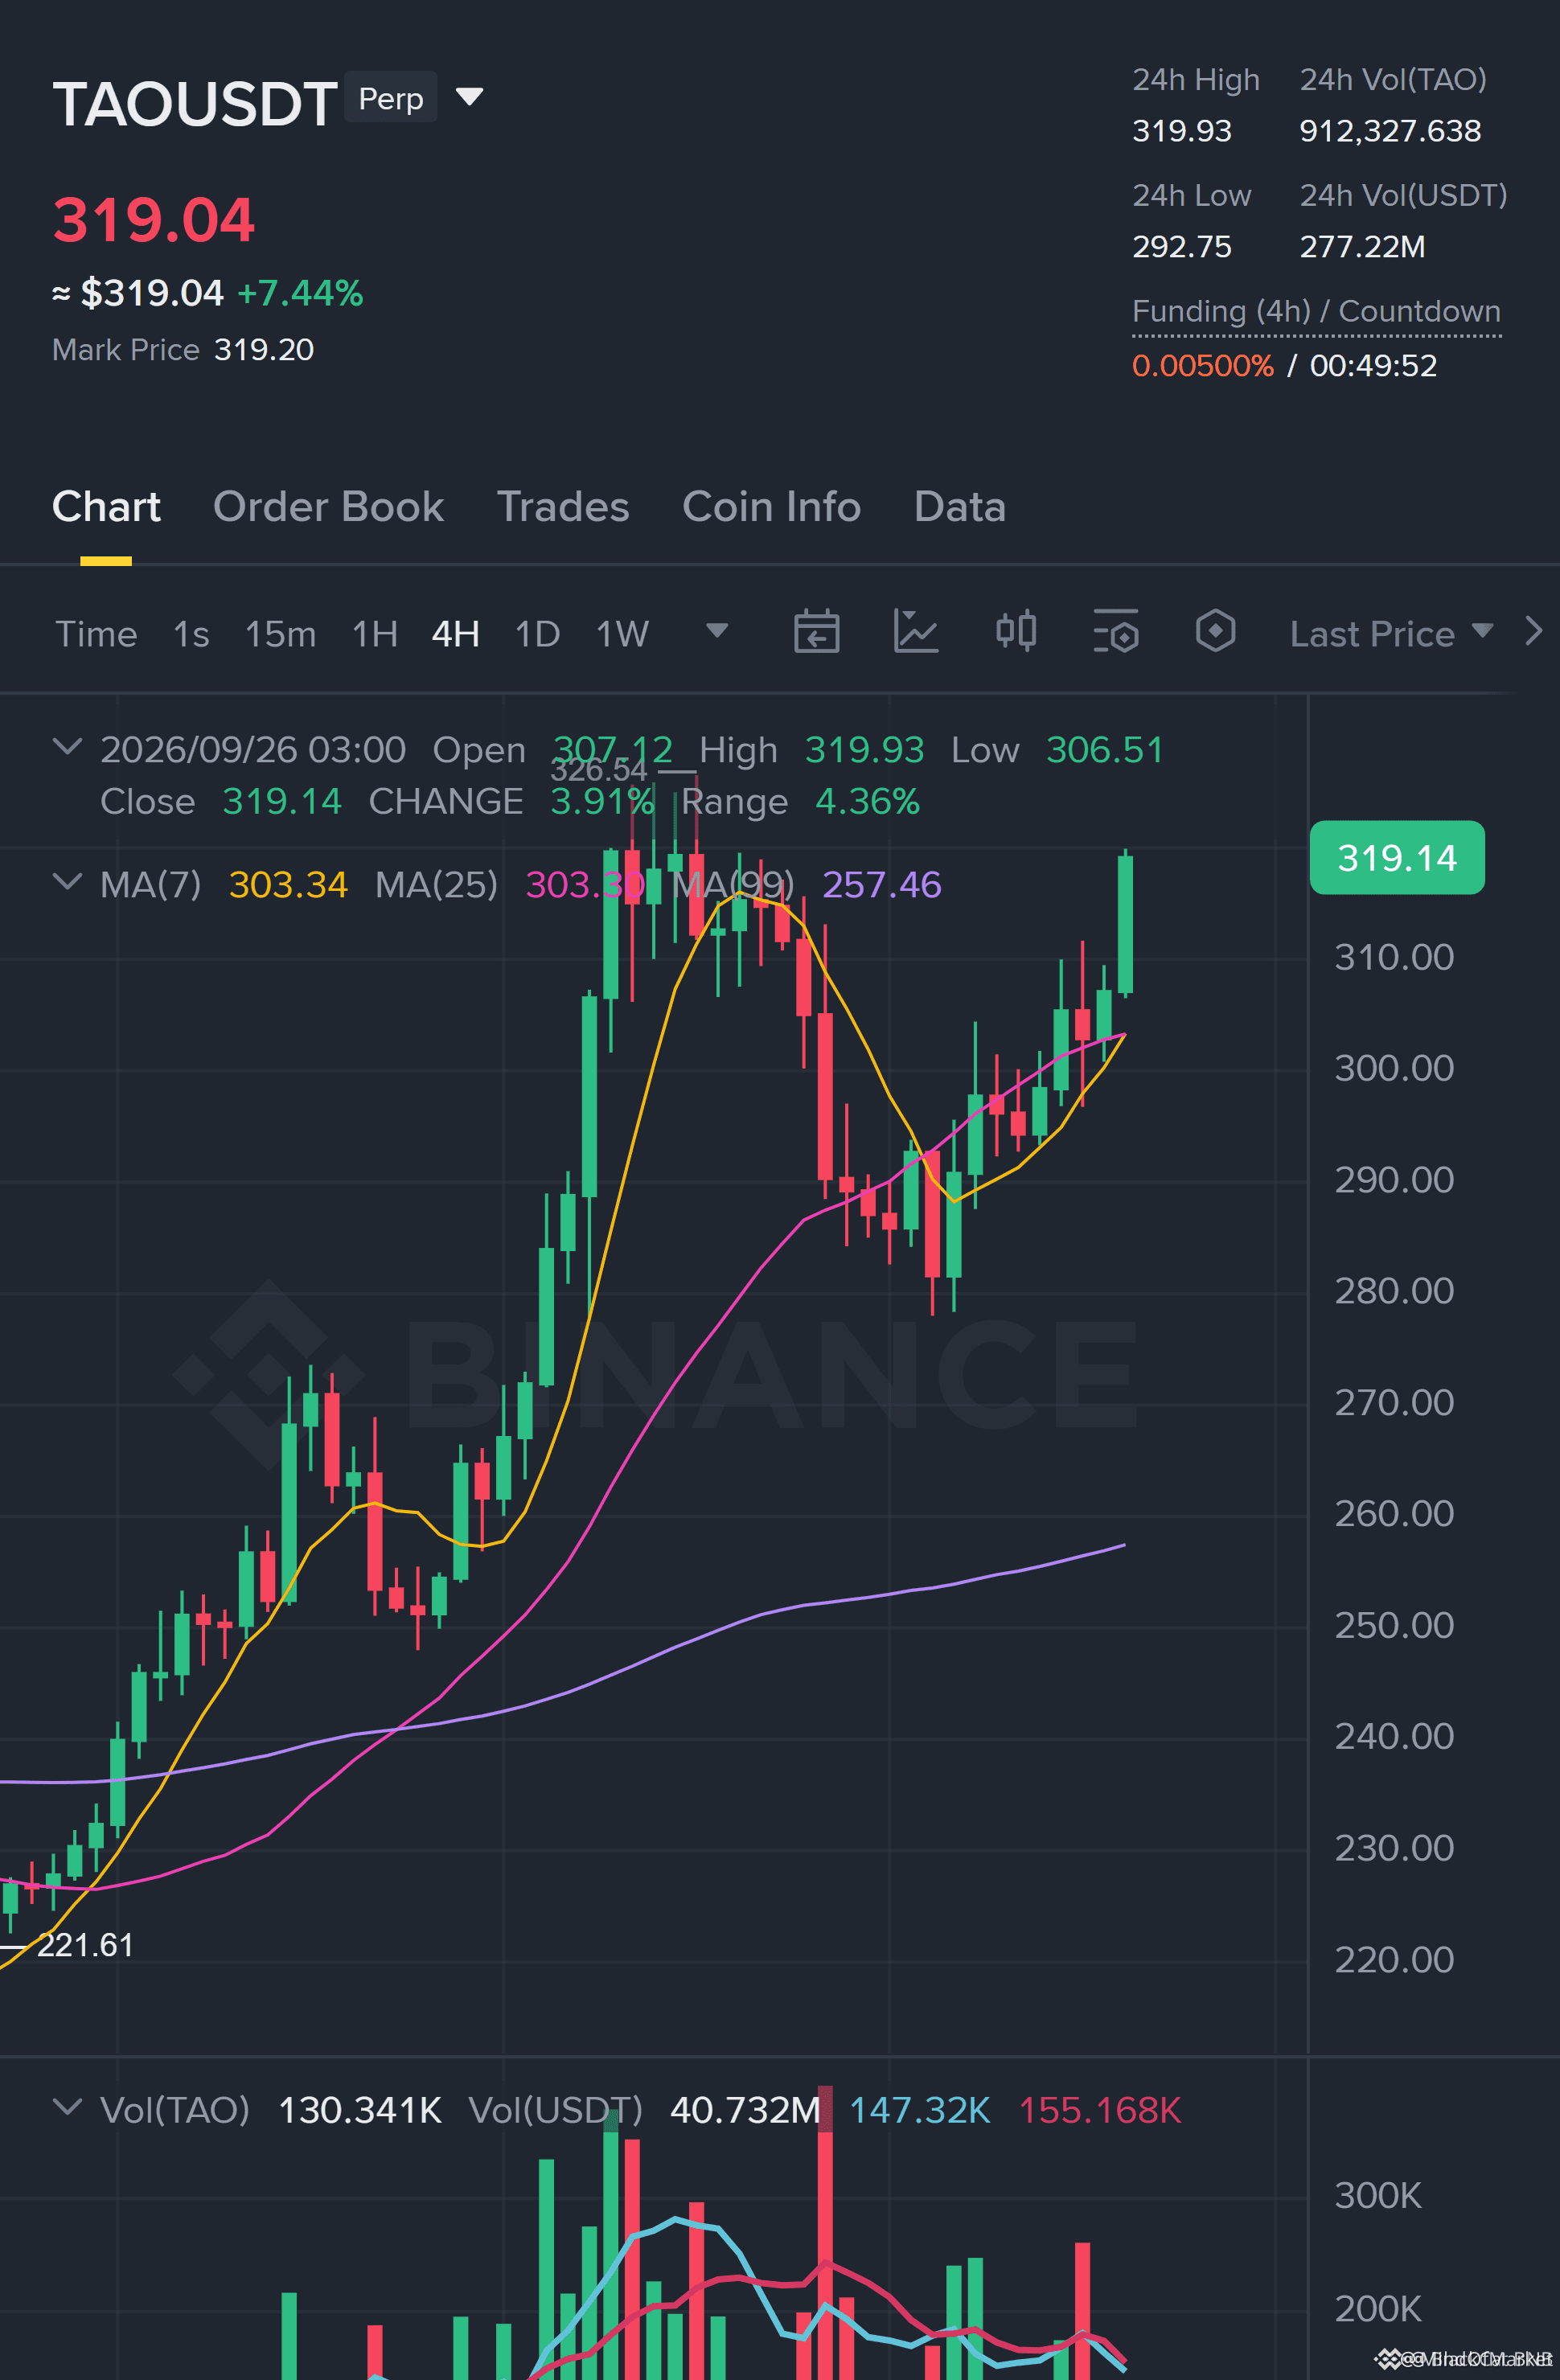This screenshot has width=1560, height=2380.
Task: Expand the Last Price dropdown
Action: coord(1390,634)
